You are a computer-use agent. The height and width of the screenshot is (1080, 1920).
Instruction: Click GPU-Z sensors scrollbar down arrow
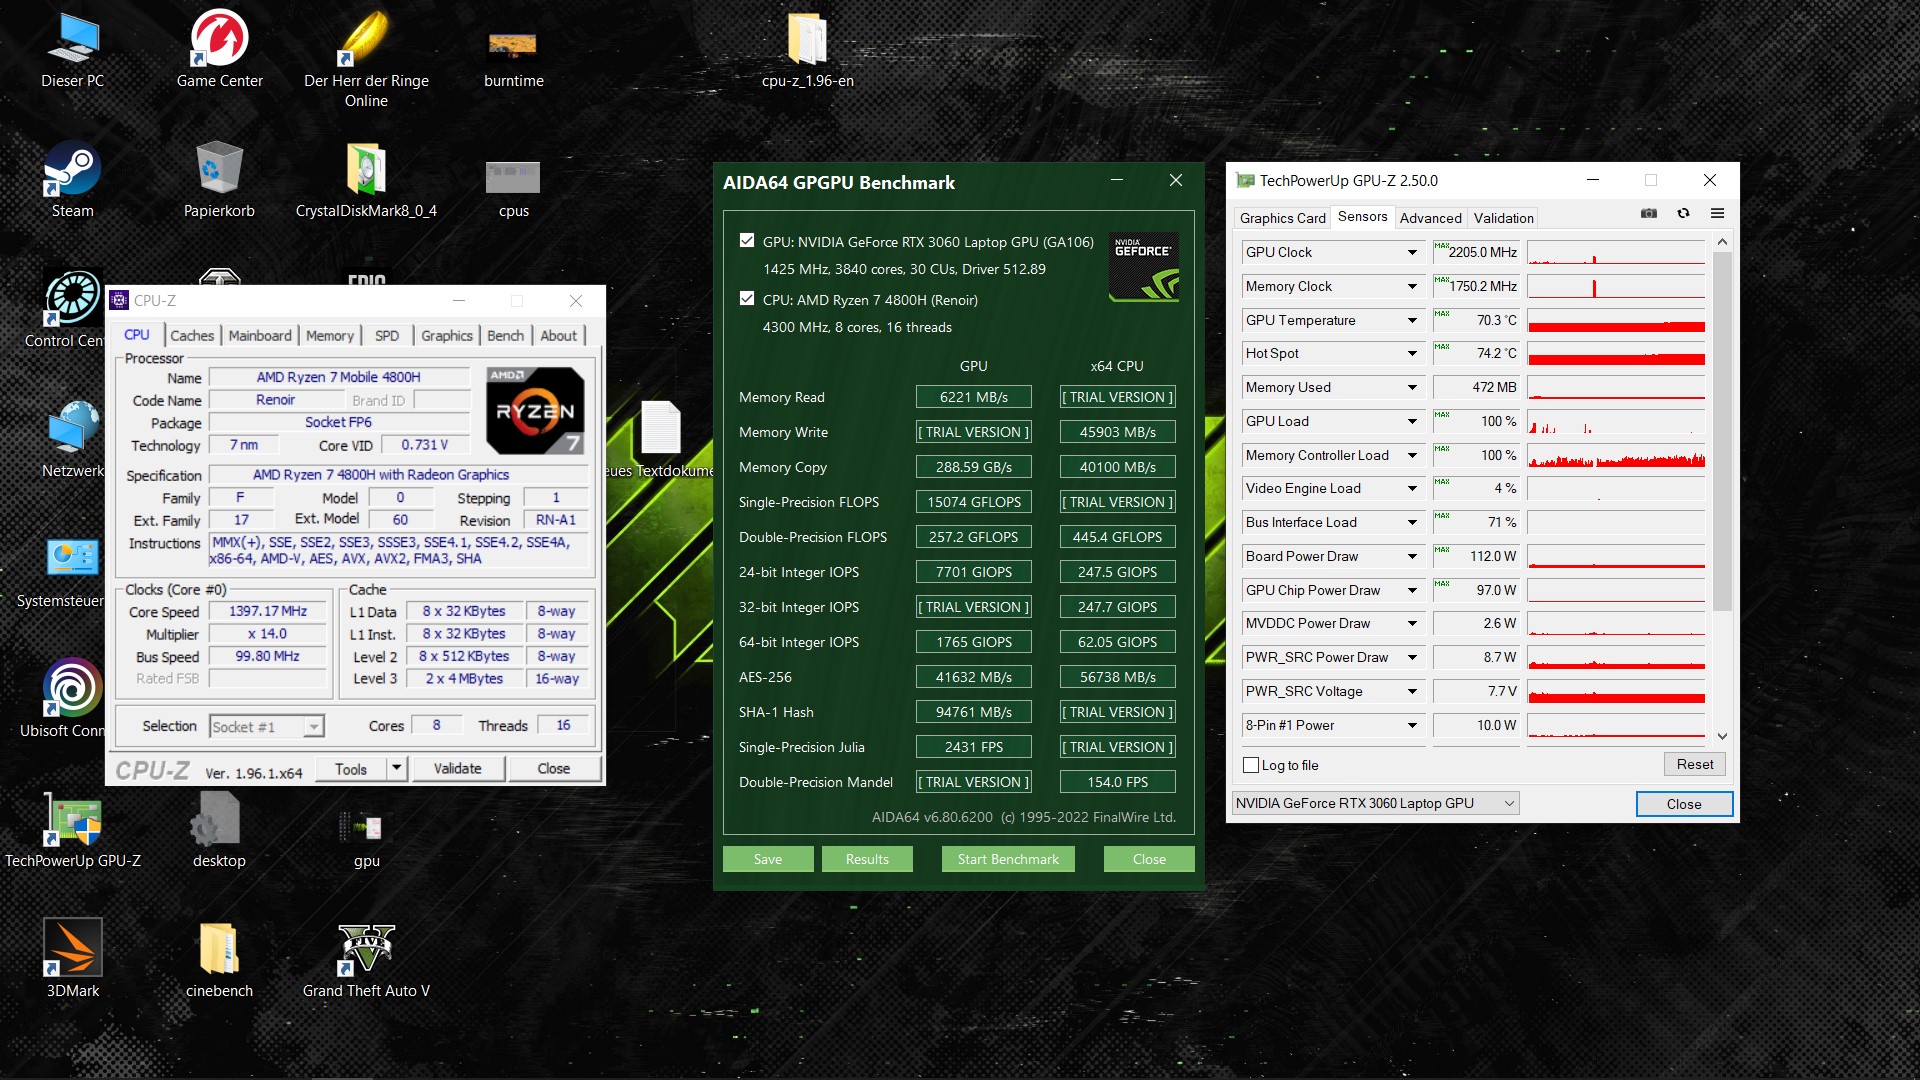(1722, 736)
